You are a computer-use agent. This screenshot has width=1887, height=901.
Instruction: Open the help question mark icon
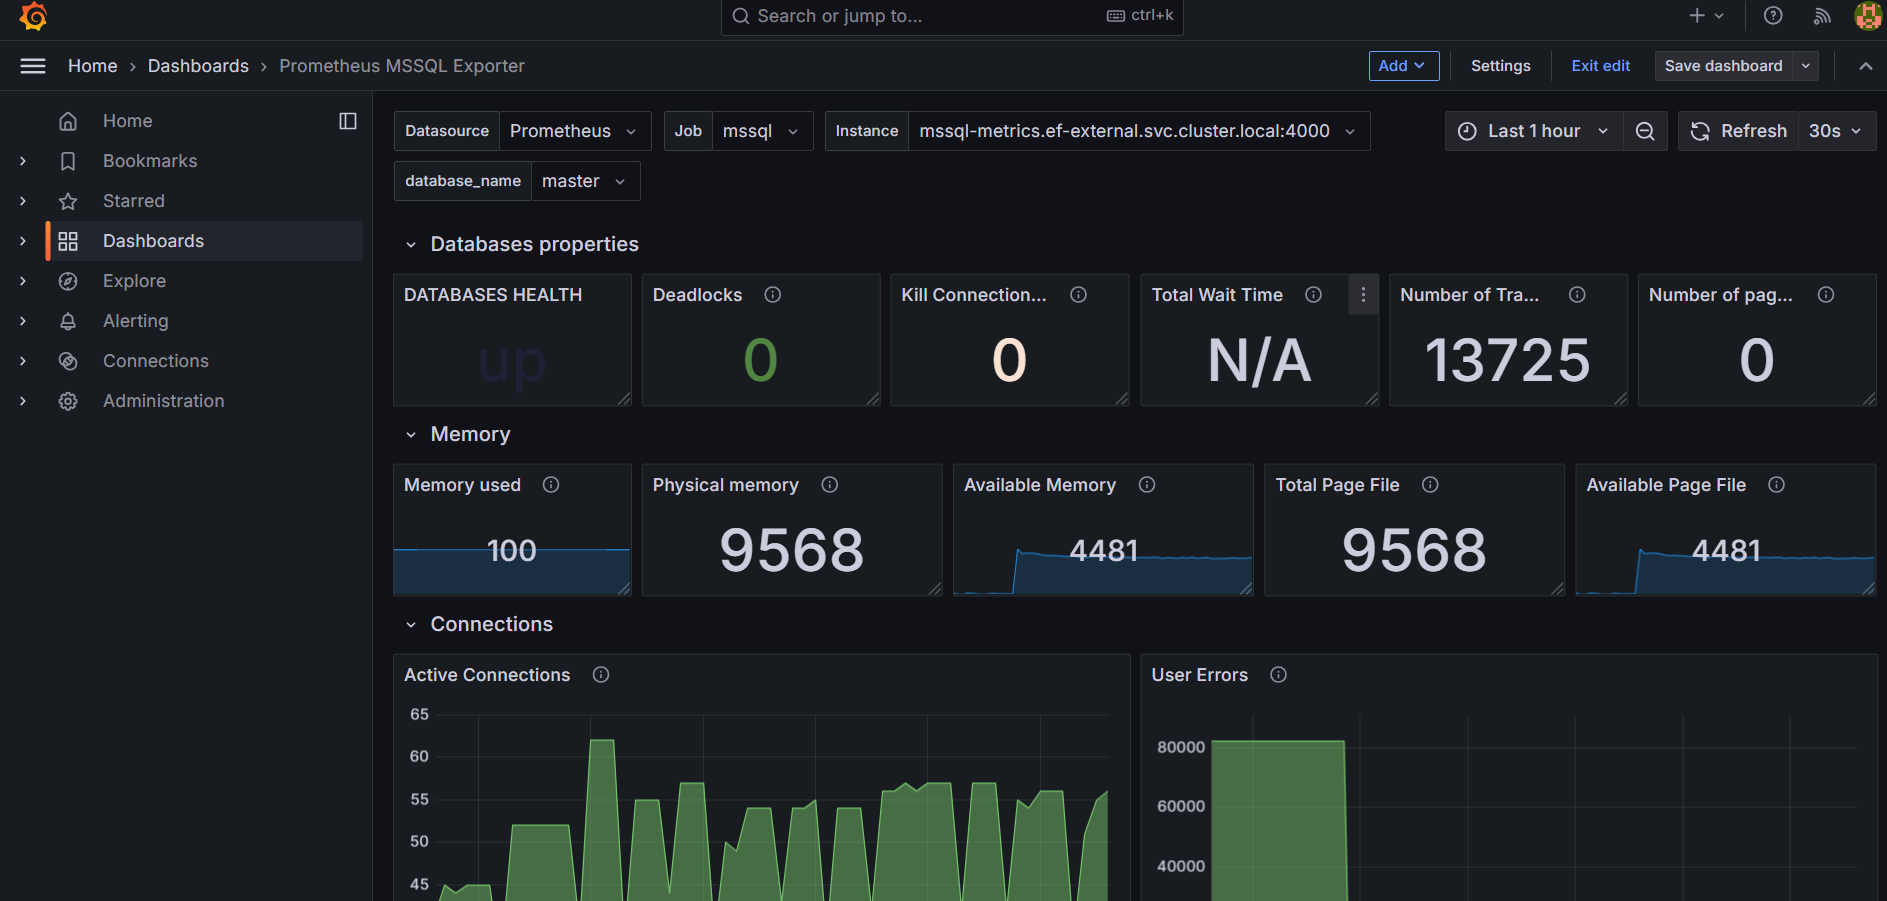[1773, 16]
